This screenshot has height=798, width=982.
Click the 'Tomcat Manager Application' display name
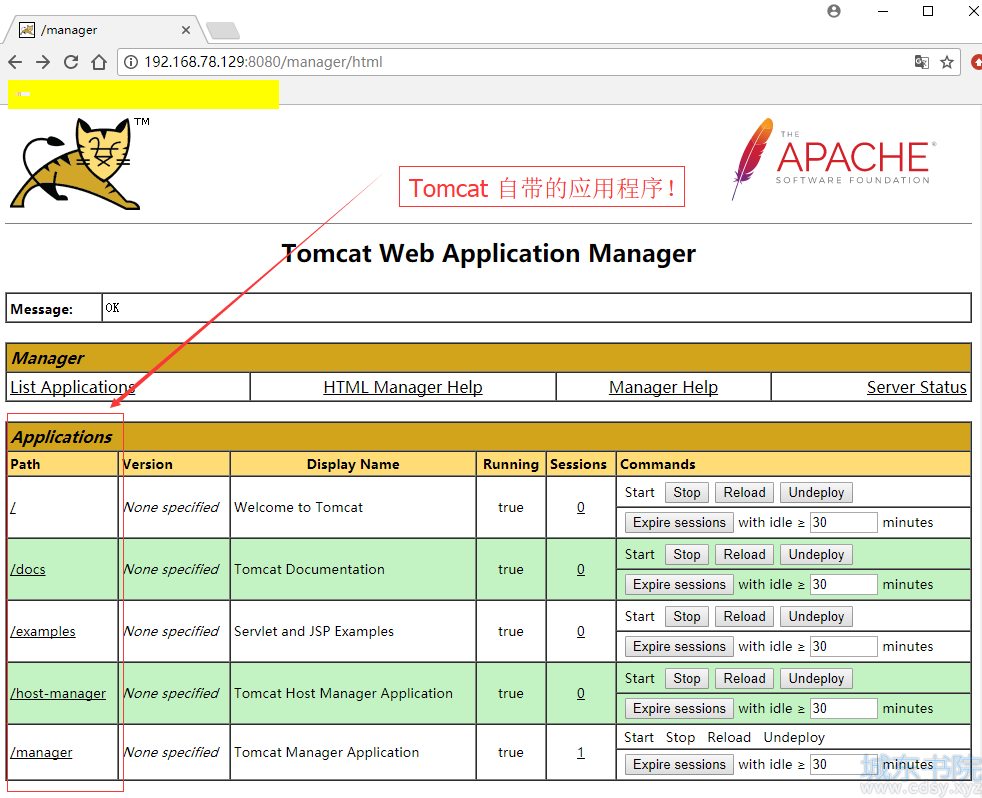(x=326, y=752)
